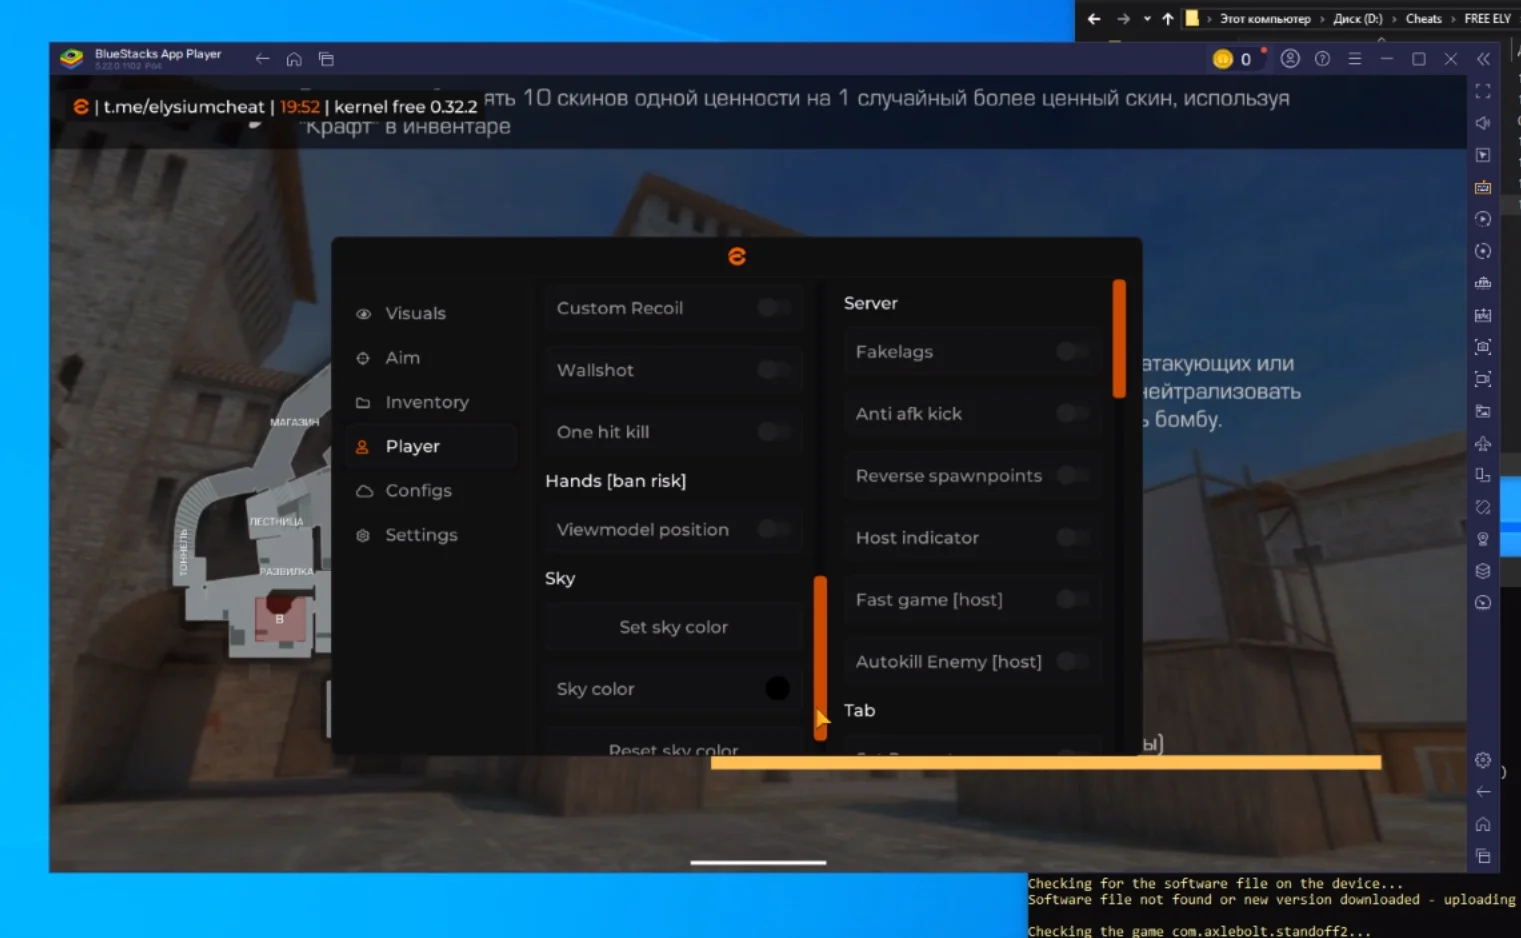The width and height of the screenshot is (1521, 938).
Task: Switch to the Visuals section
Action: [414, 313]
